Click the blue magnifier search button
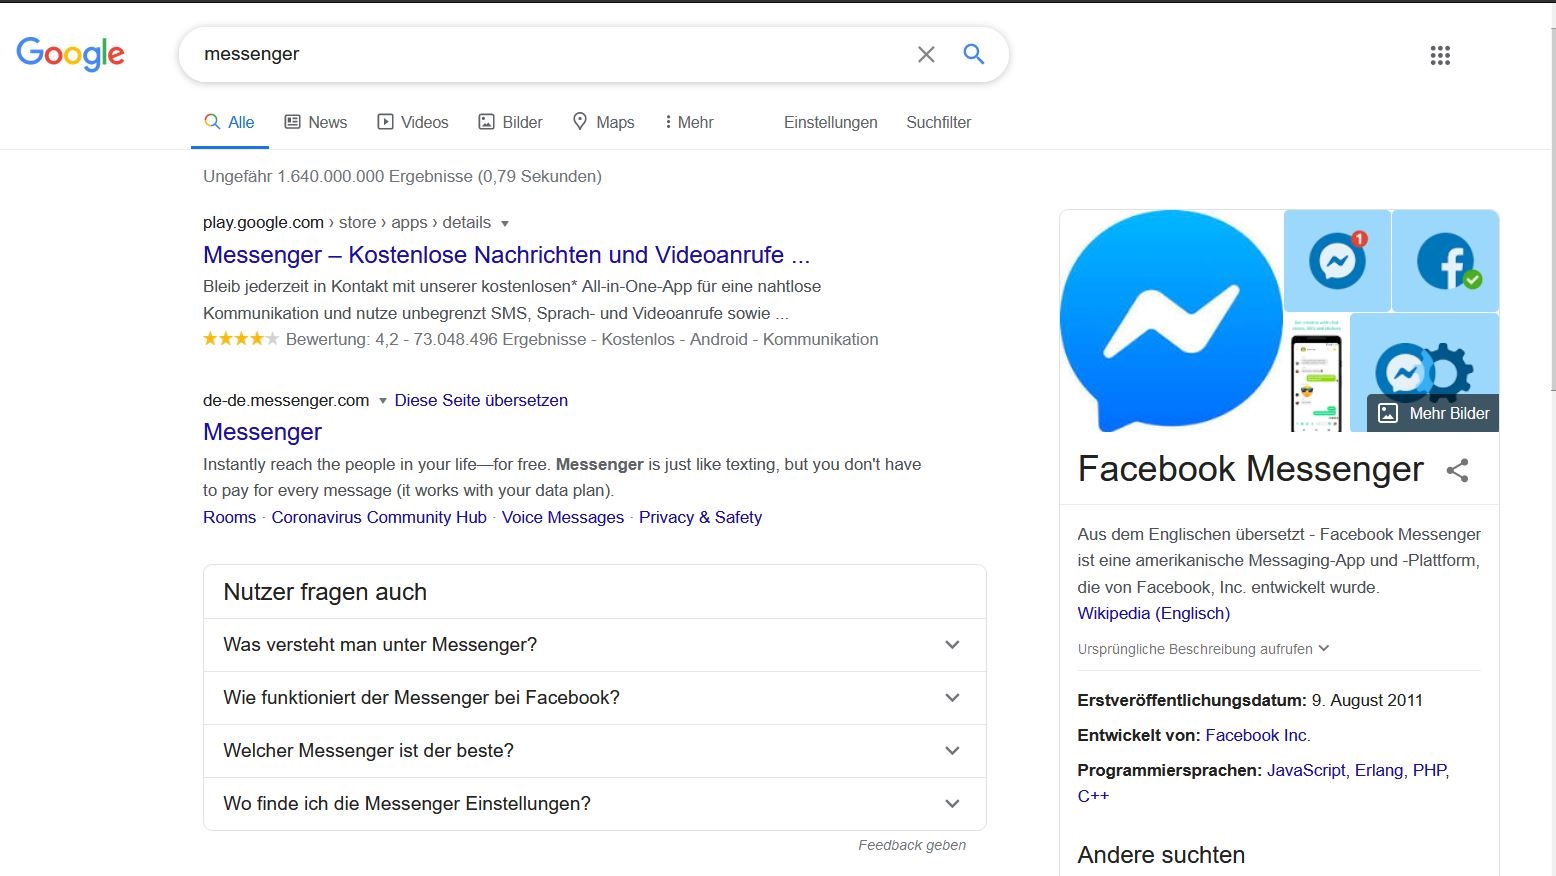This screenshot has height=876, width=1556. coord(973,54)
